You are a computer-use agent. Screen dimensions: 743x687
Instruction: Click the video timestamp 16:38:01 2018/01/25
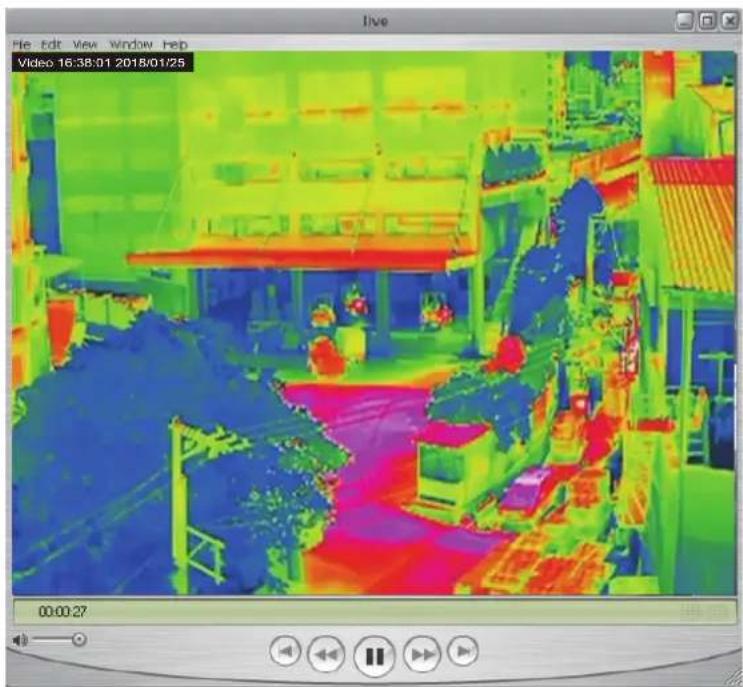click(121, 63)
